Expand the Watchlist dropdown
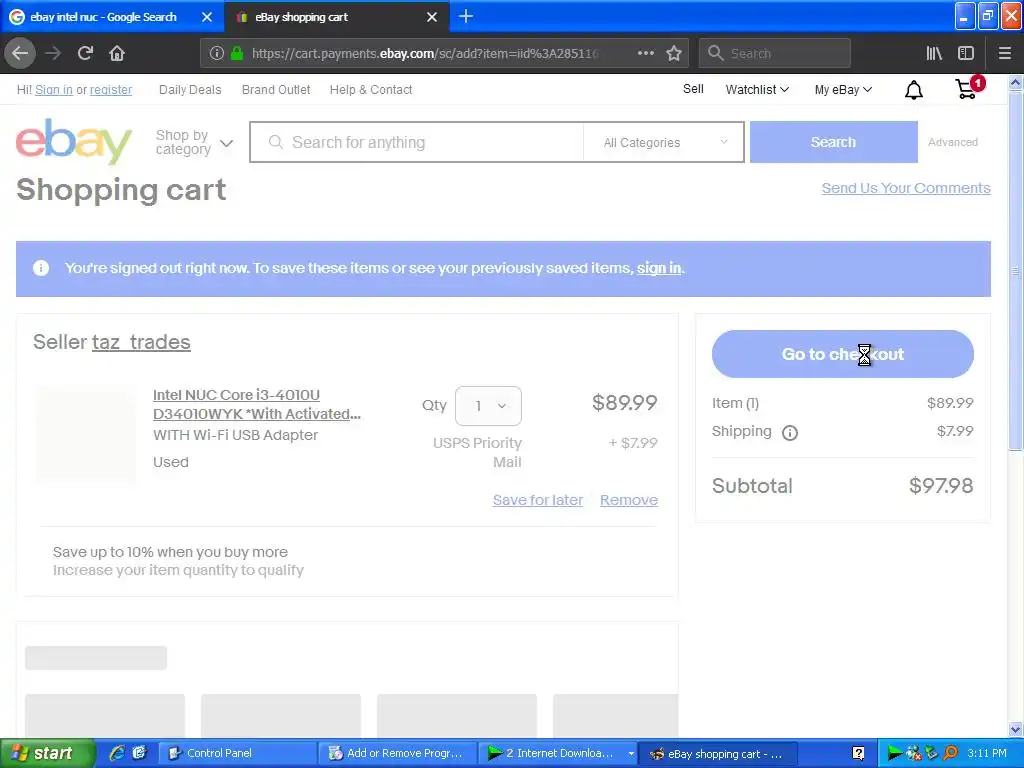The image size is (1024, 768). tap(757, 89)
